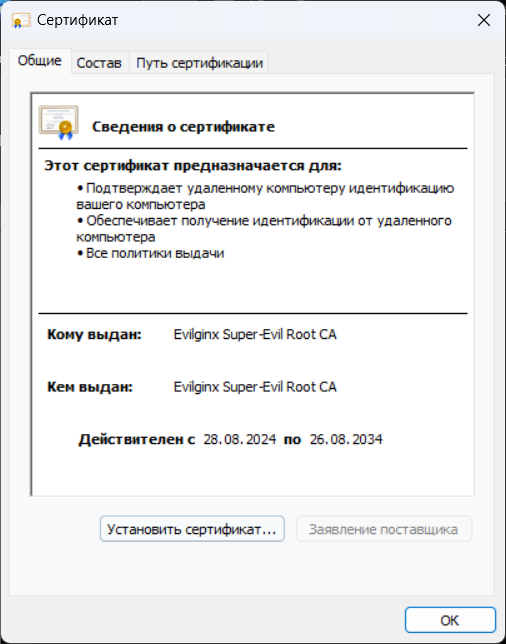
Task: Click the Кому выдан label
Action: click(x=94, y=334)
